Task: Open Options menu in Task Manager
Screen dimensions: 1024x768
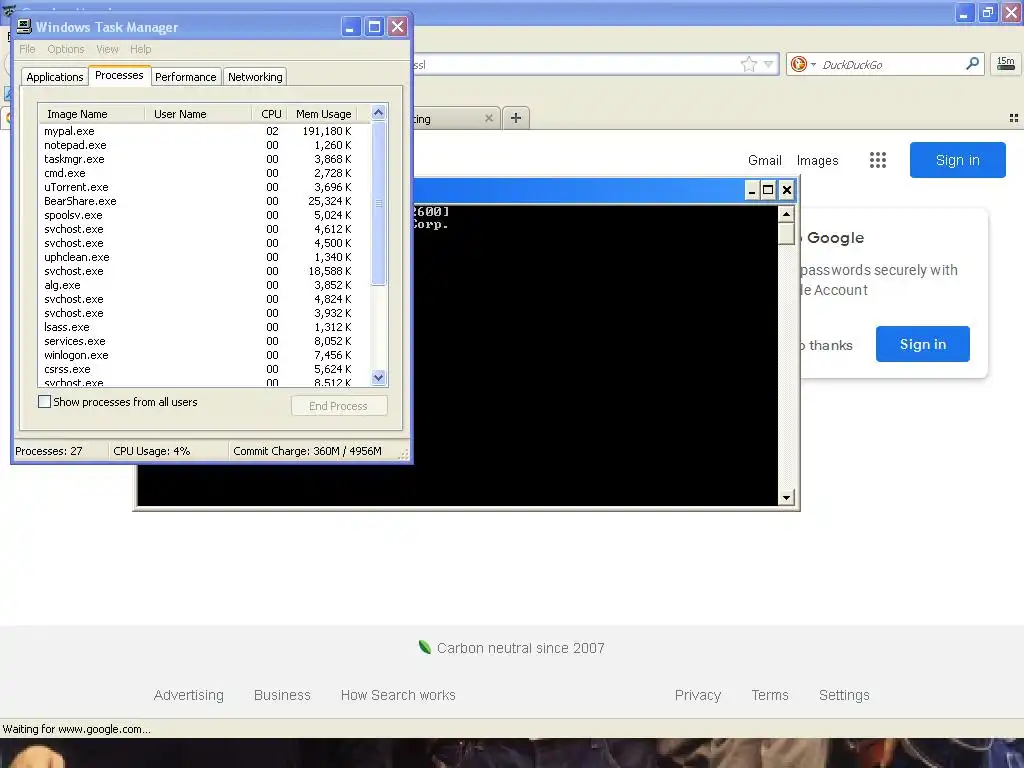Action: (65, 49)
